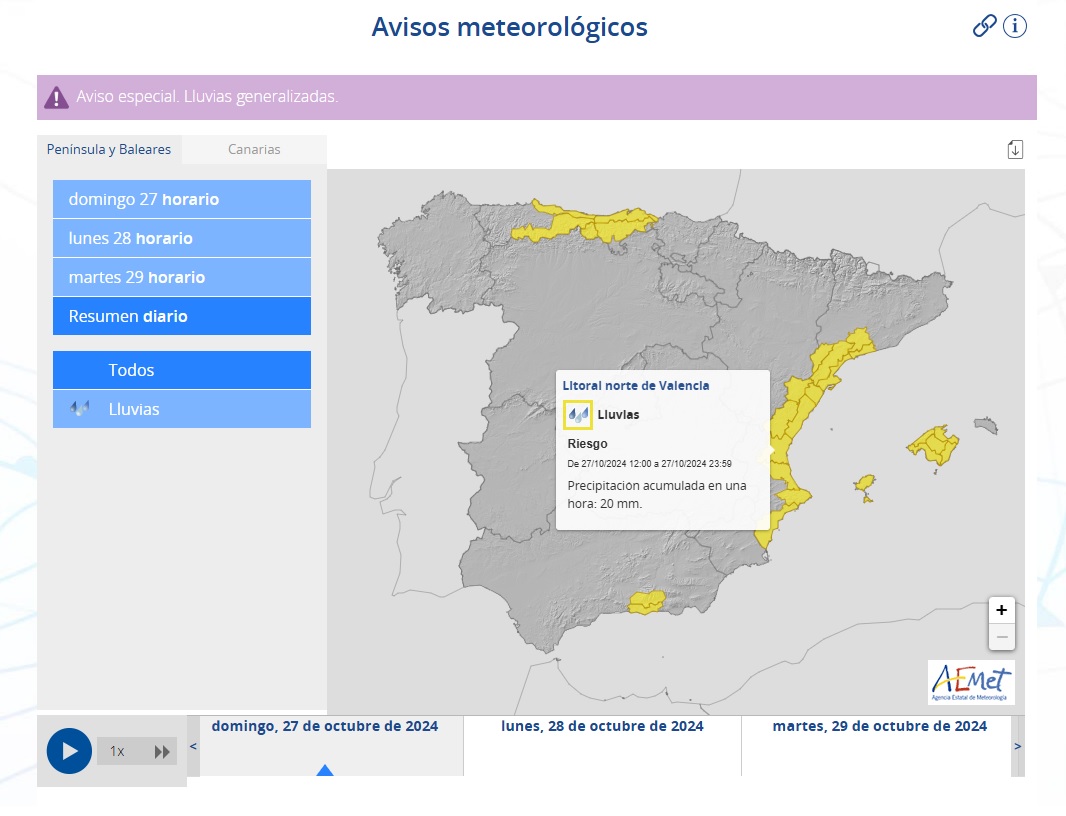Select the Península y Baleares tab
This screenshot has height=816, width=1066.
click(x=109, y=149)
